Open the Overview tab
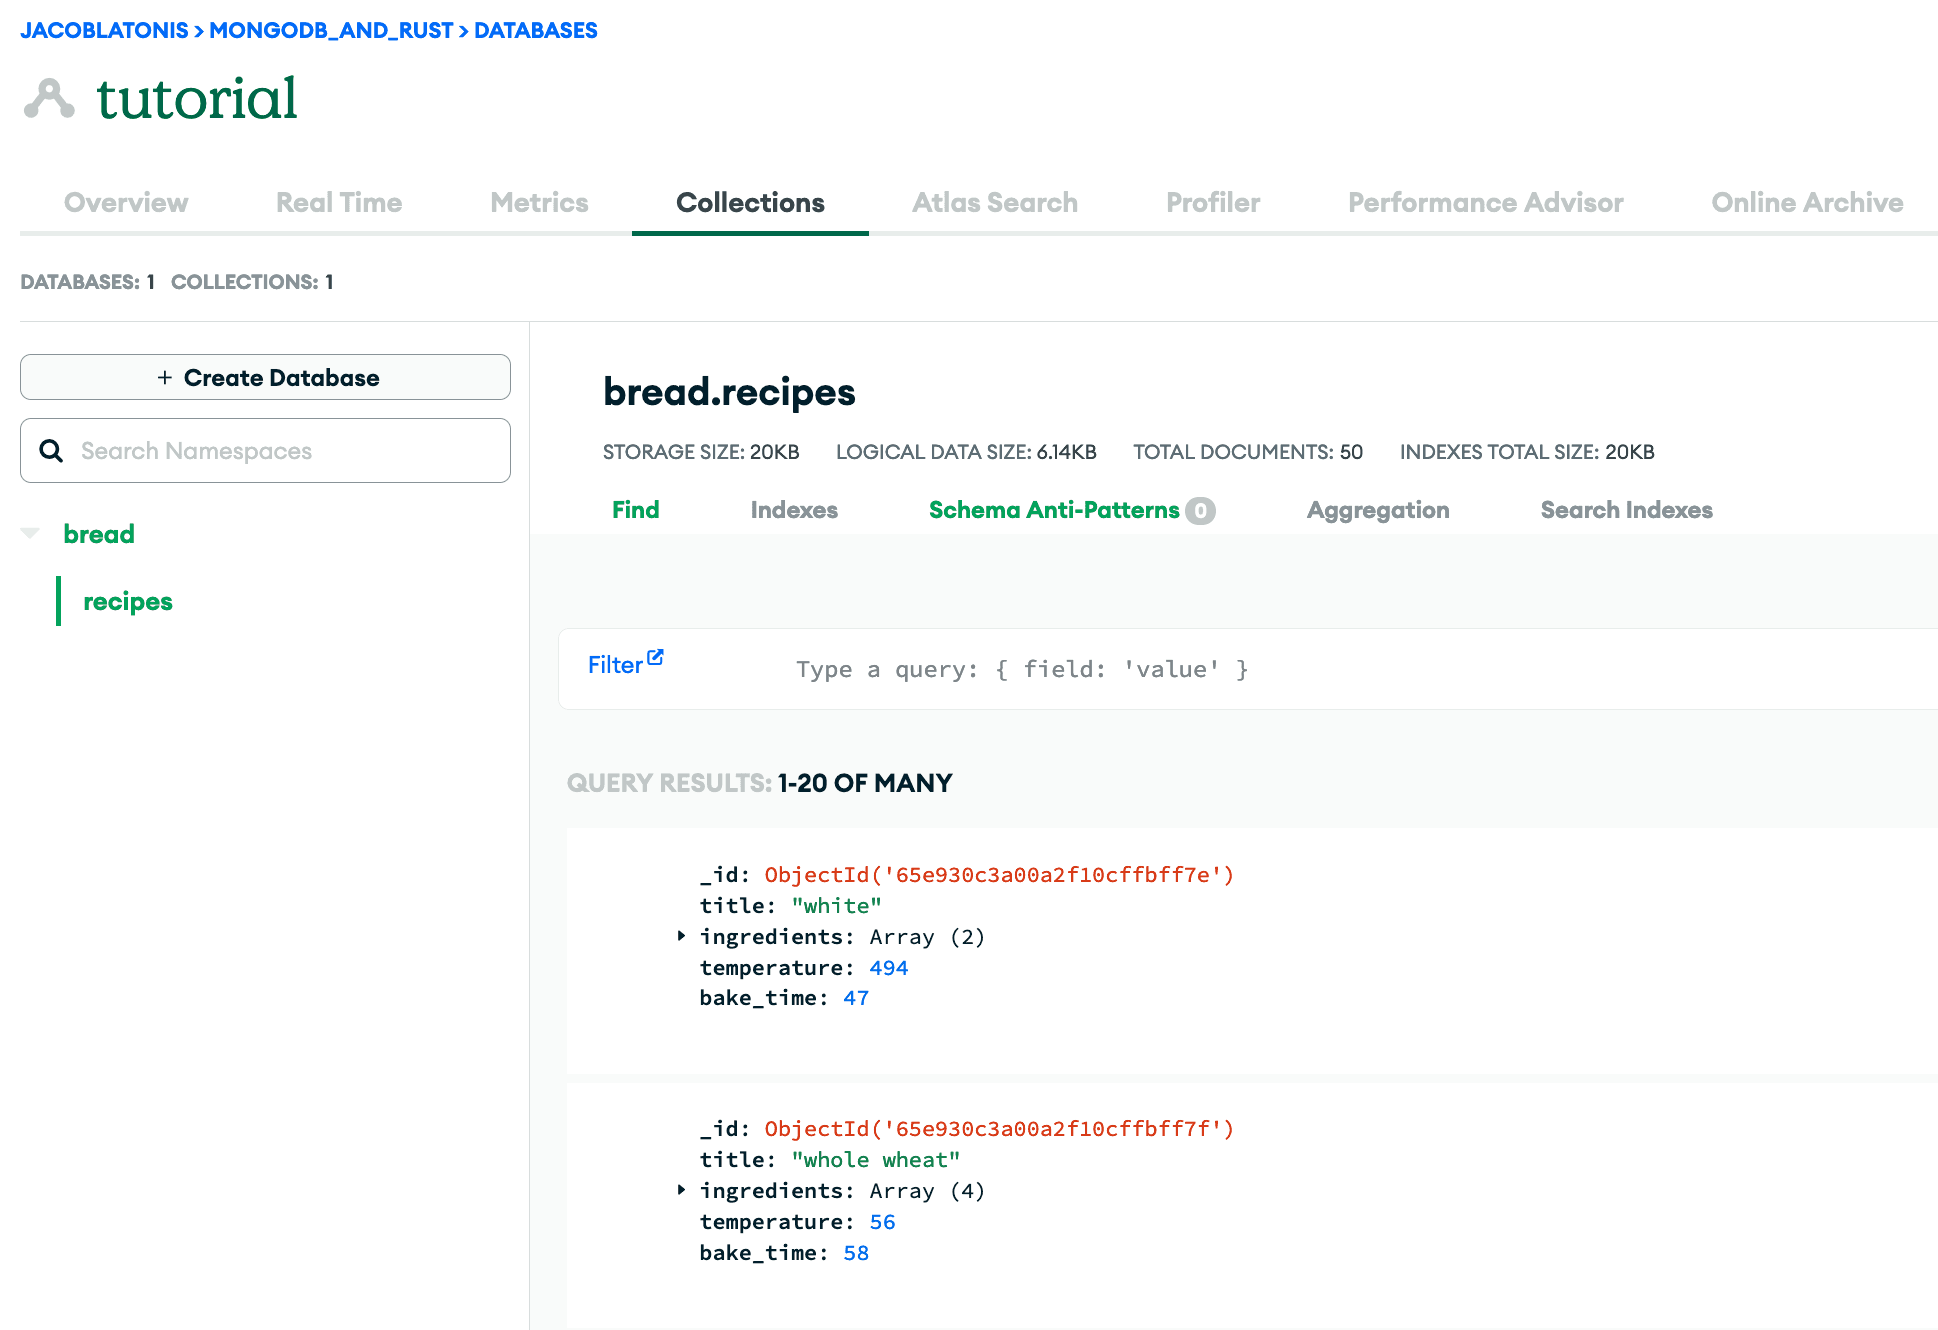 coord(126,203)
